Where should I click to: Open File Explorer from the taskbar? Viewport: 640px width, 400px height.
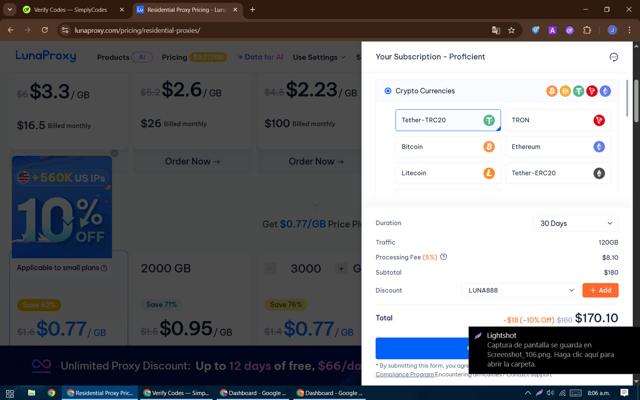point(31,393)
